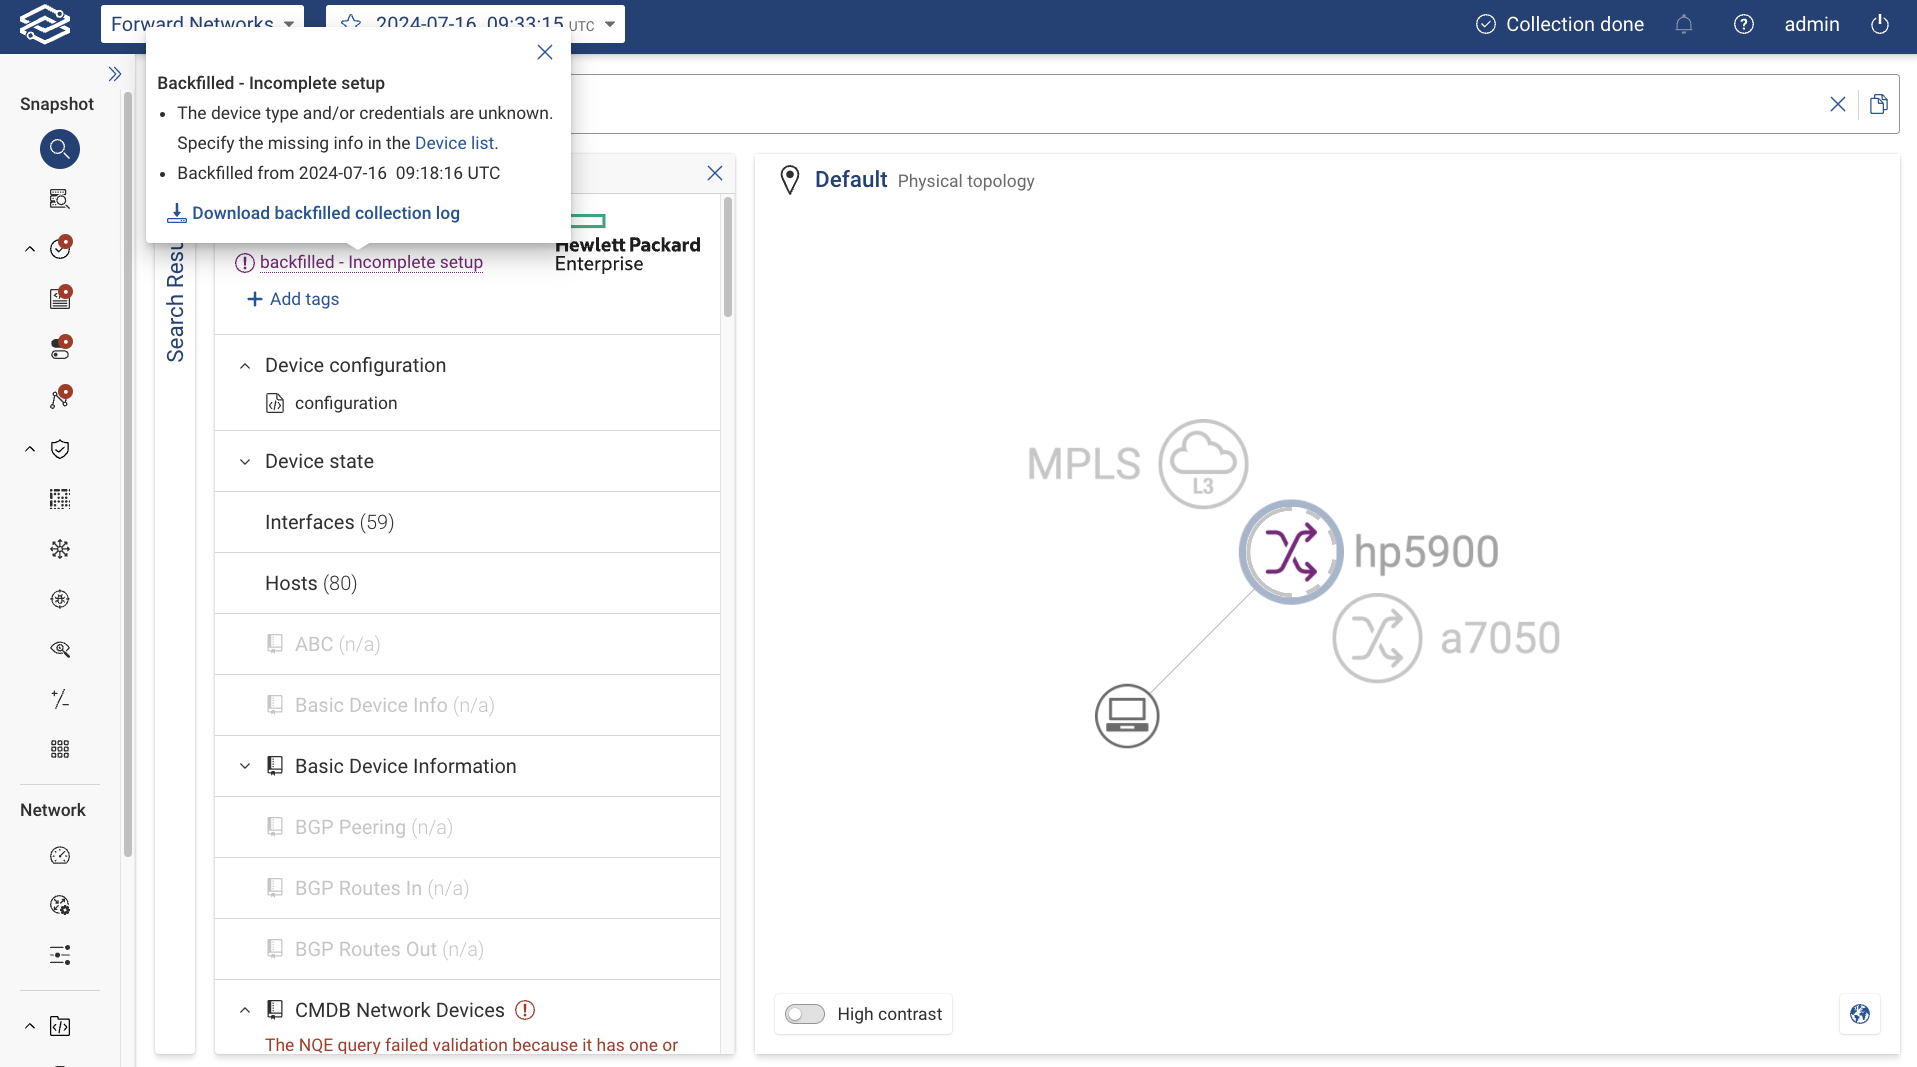Expand Basic Device Information section
The width and height of the screenshot is (1917, 1067).
245,767
